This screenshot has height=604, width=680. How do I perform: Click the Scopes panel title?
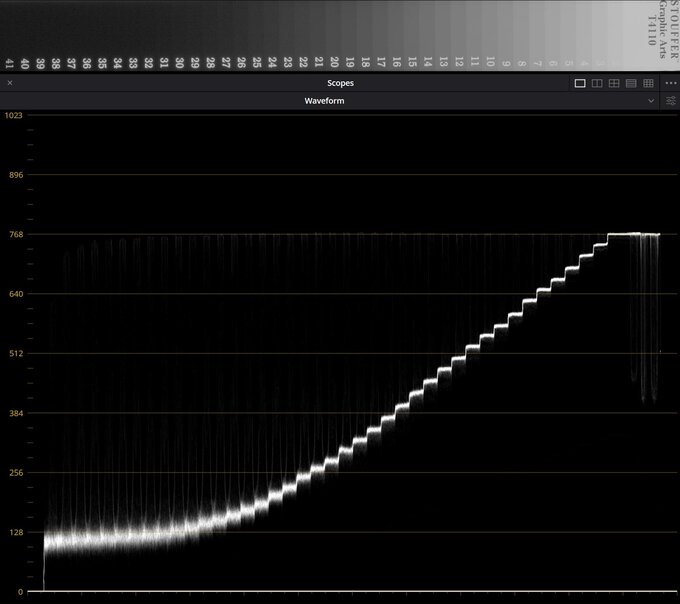340,83
